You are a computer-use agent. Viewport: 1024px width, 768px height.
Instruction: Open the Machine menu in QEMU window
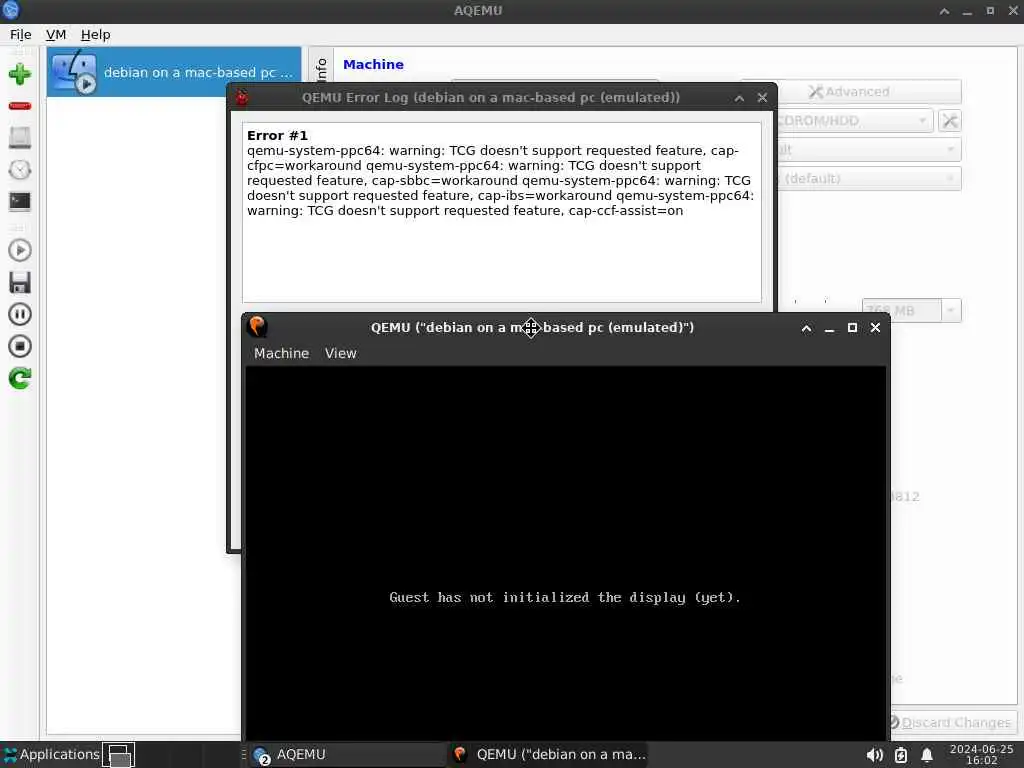281,353
